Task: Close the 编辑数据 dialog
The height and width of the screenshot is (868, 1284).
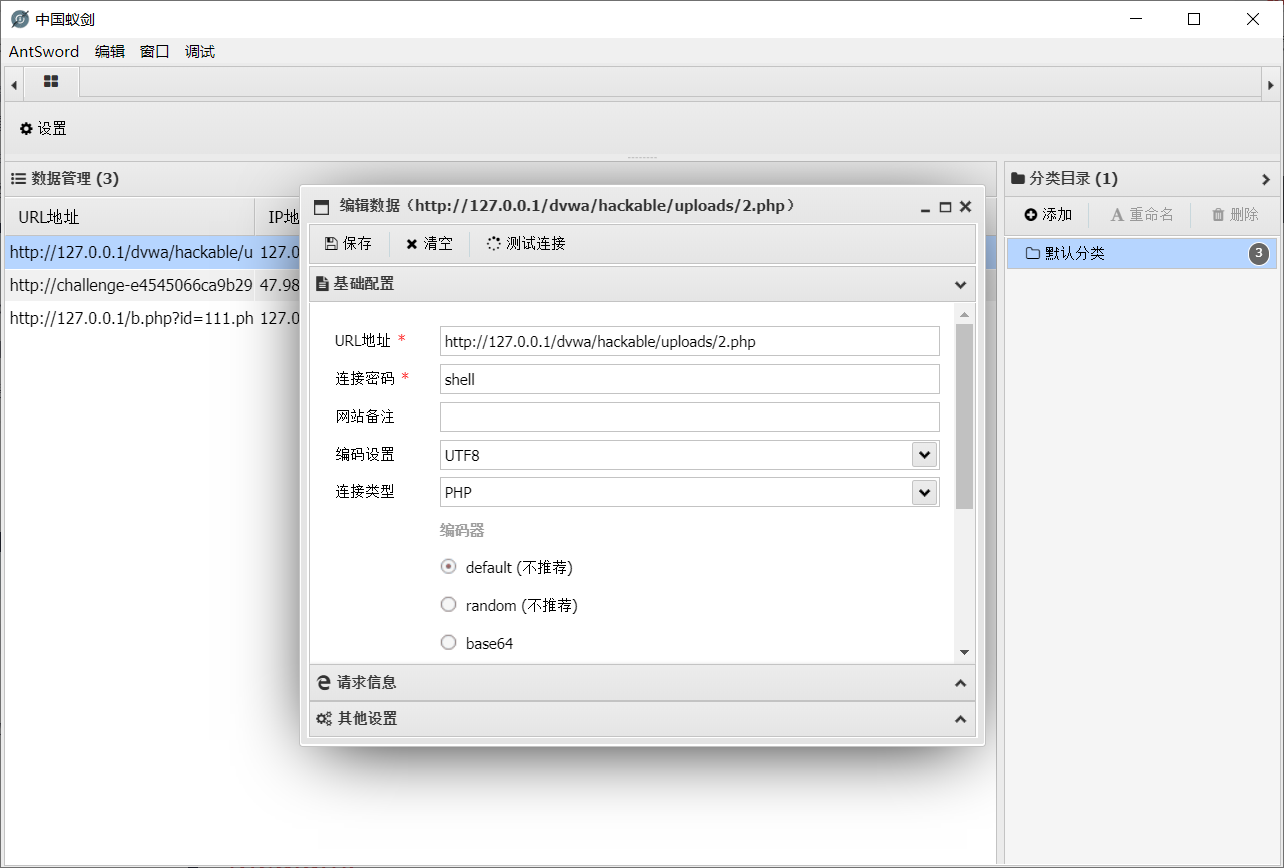Action: (965, 207)
